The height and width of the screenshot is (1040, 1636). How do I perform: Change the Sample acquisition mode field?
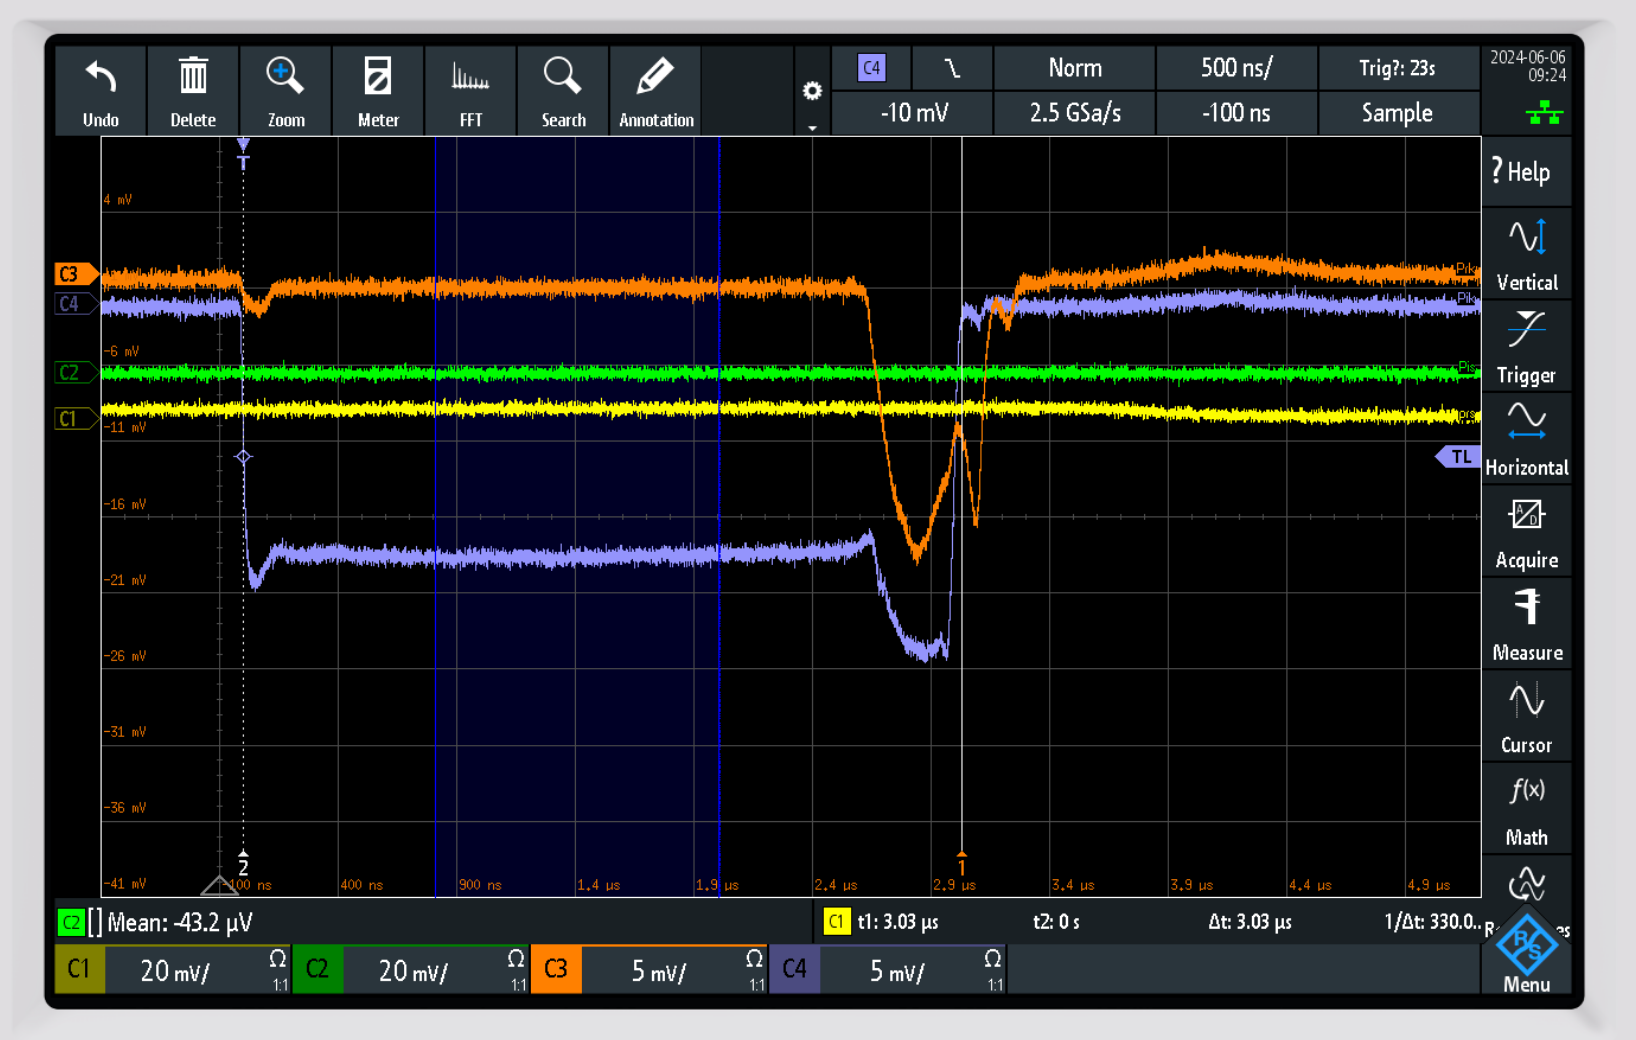point(1397,113)
